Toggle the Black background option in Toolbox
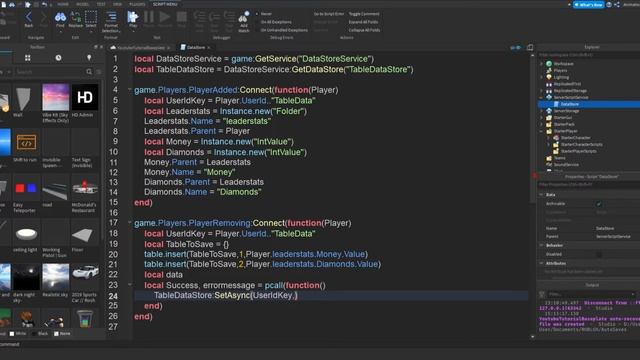This screenshot has width=640, height=360. coord(40,333)
